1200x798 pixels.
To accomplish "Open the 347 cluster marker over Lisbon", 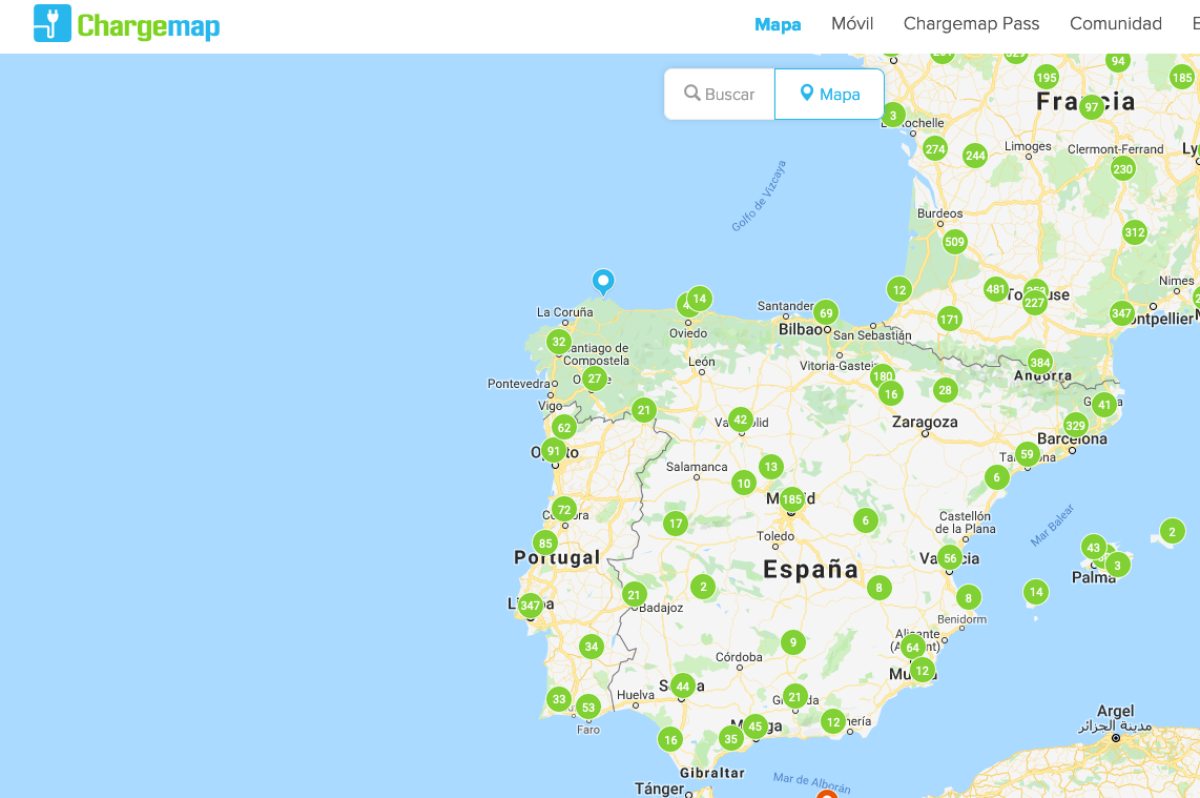I will coord(530,605).
